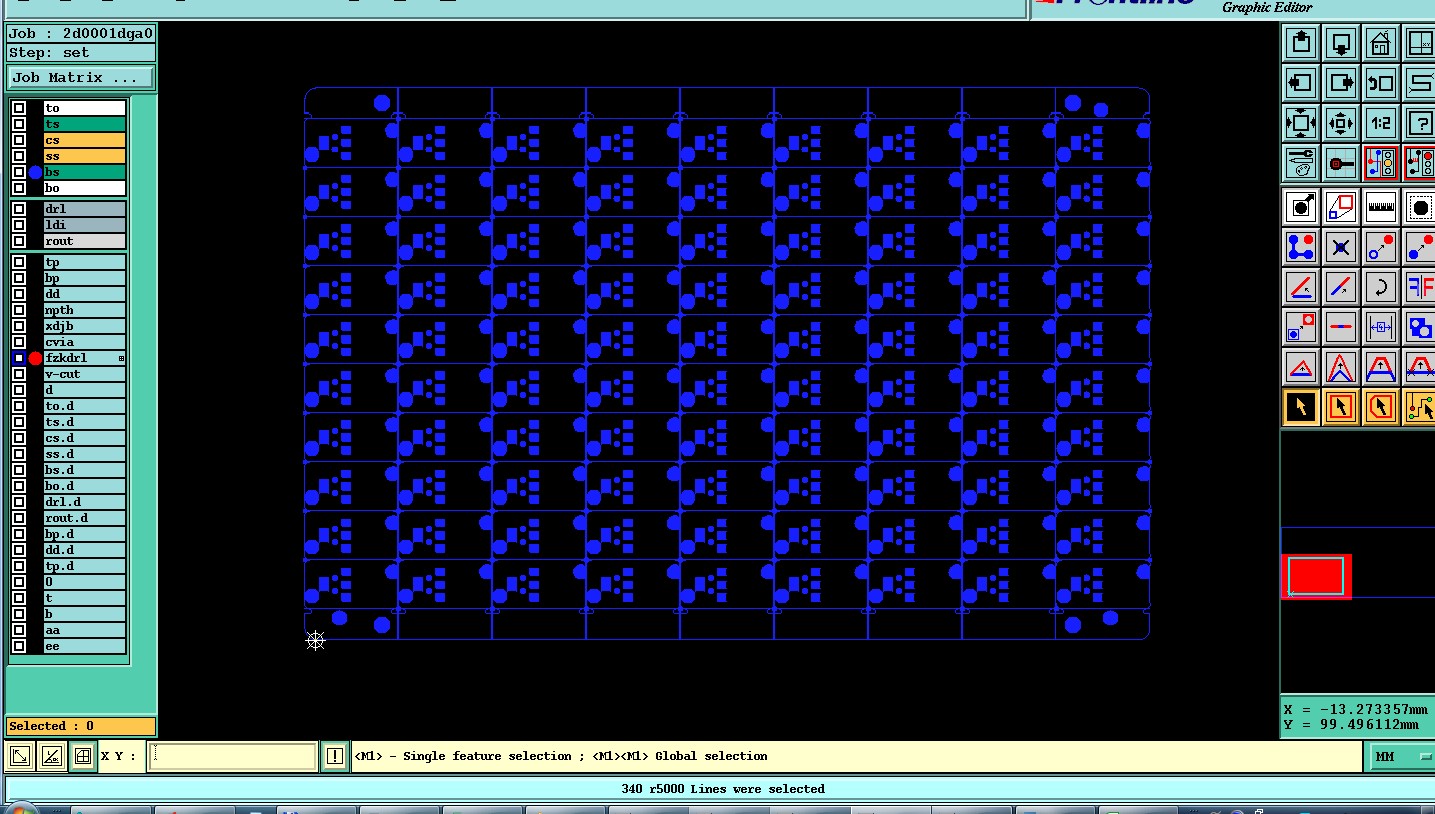1435x814 pixels.
Task: Select the rotate curved arrow tool
Action: tap(1381, 287)
